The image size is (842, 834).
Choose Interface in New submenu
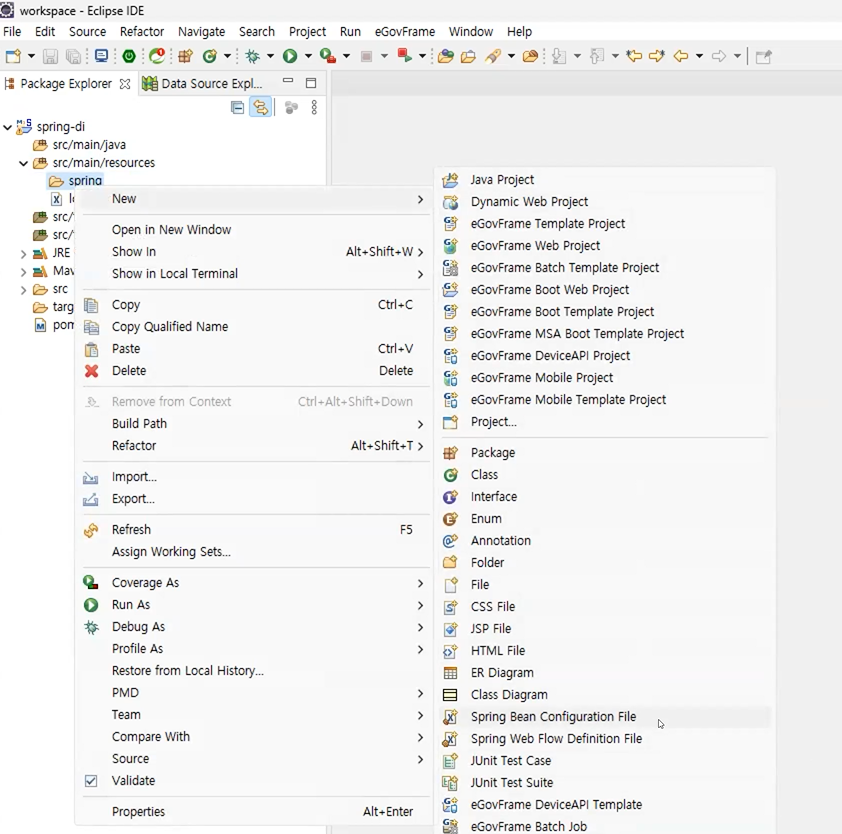tap(605, 497)
